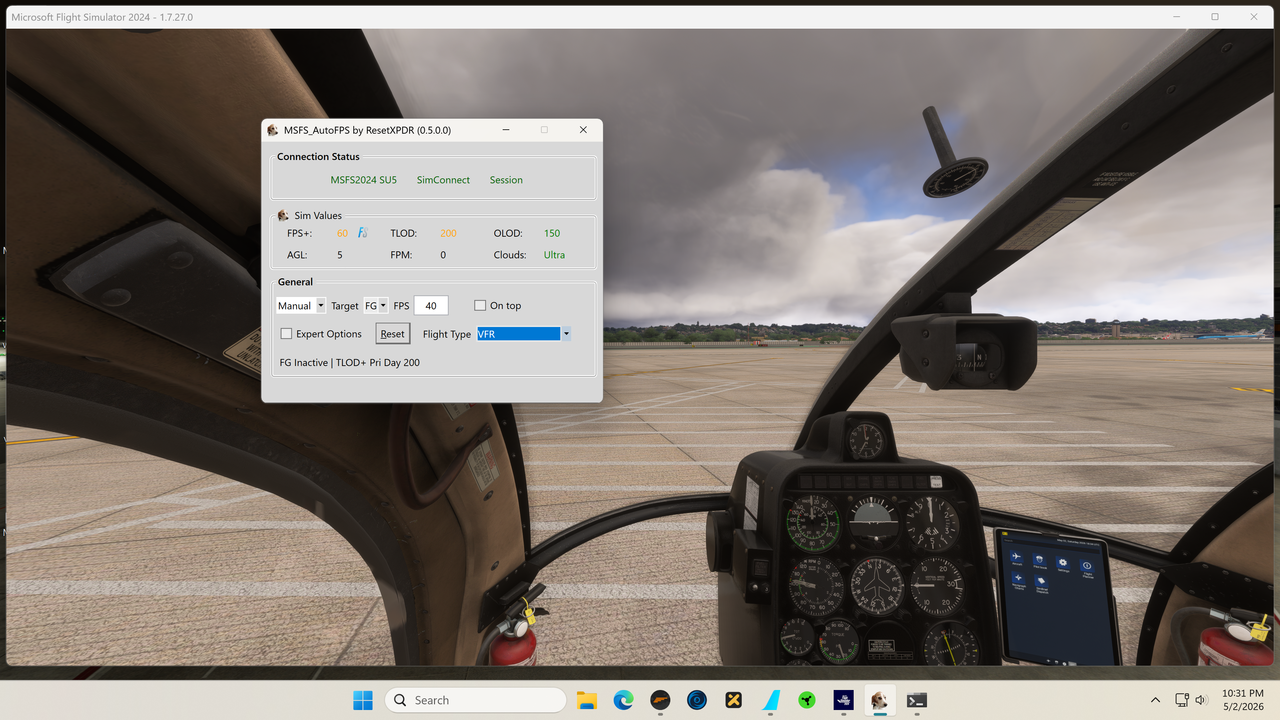Open the Manual mode dropdown

tap(301, 306)
